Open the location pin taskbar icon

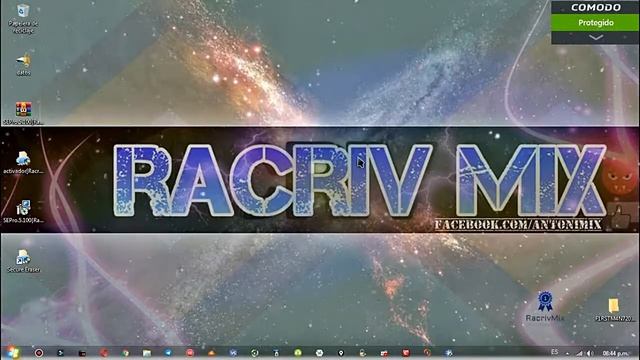[x=341, y=353]
